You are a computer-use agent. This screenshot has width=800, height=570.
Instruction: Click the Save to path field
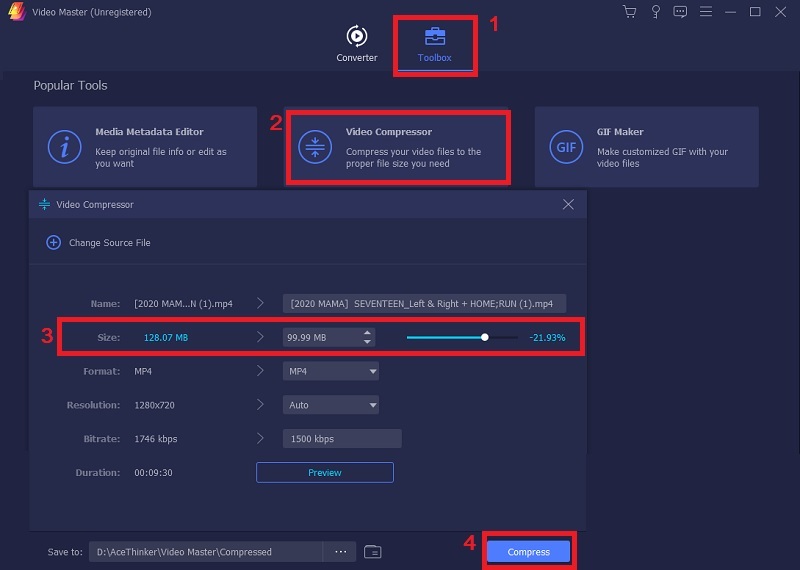click(206, 552)
